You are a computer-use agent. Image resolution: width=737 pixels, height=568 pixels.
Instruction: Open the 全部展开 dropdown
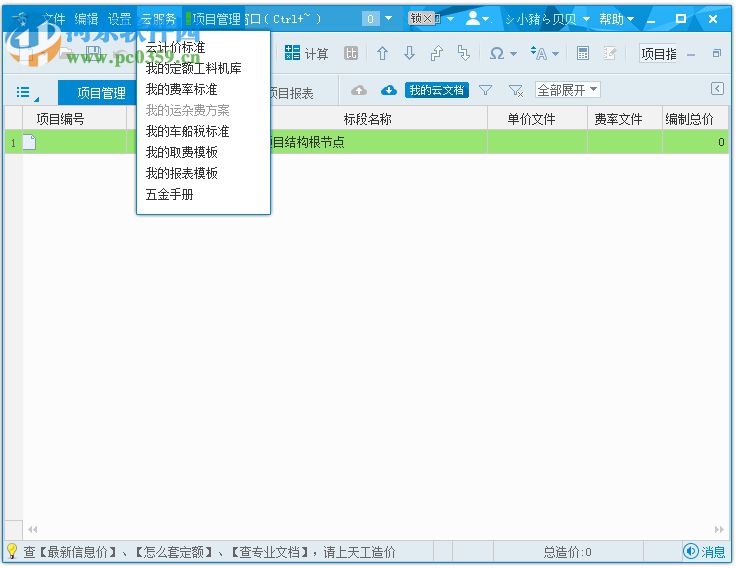567,89
